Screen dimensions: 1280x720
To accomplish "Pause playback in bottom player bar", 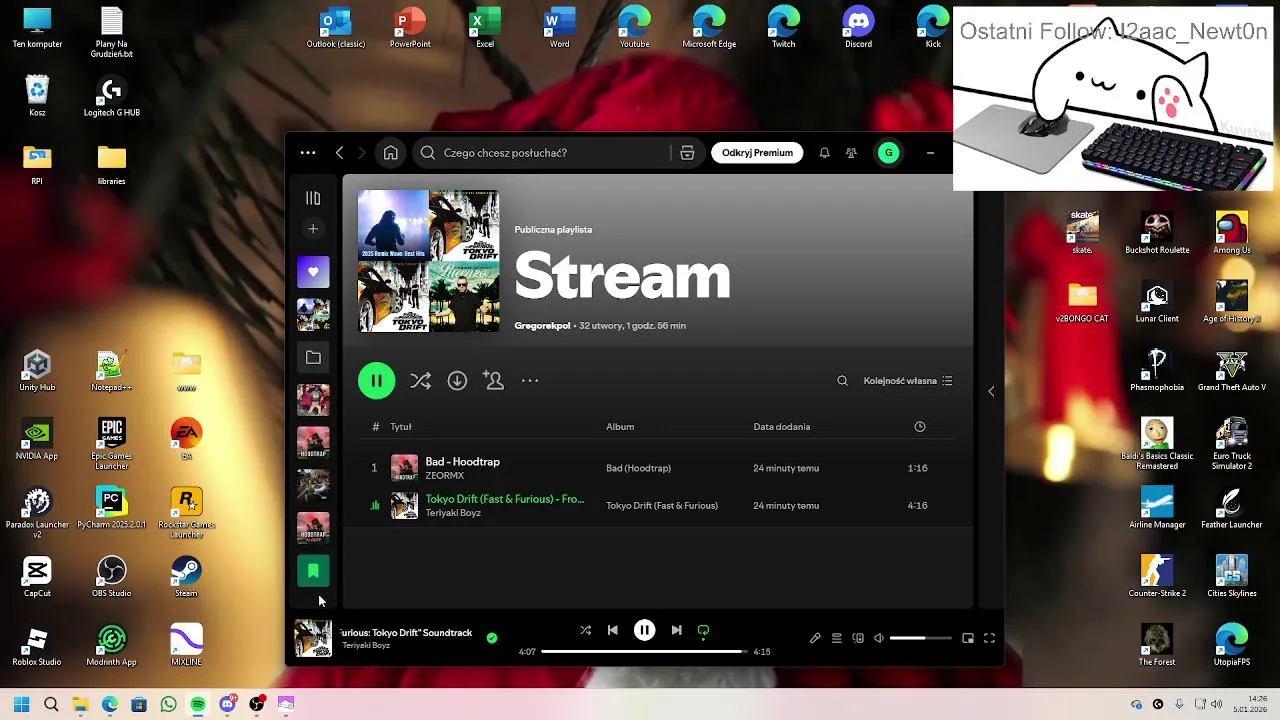I will (x=645, y=630).
